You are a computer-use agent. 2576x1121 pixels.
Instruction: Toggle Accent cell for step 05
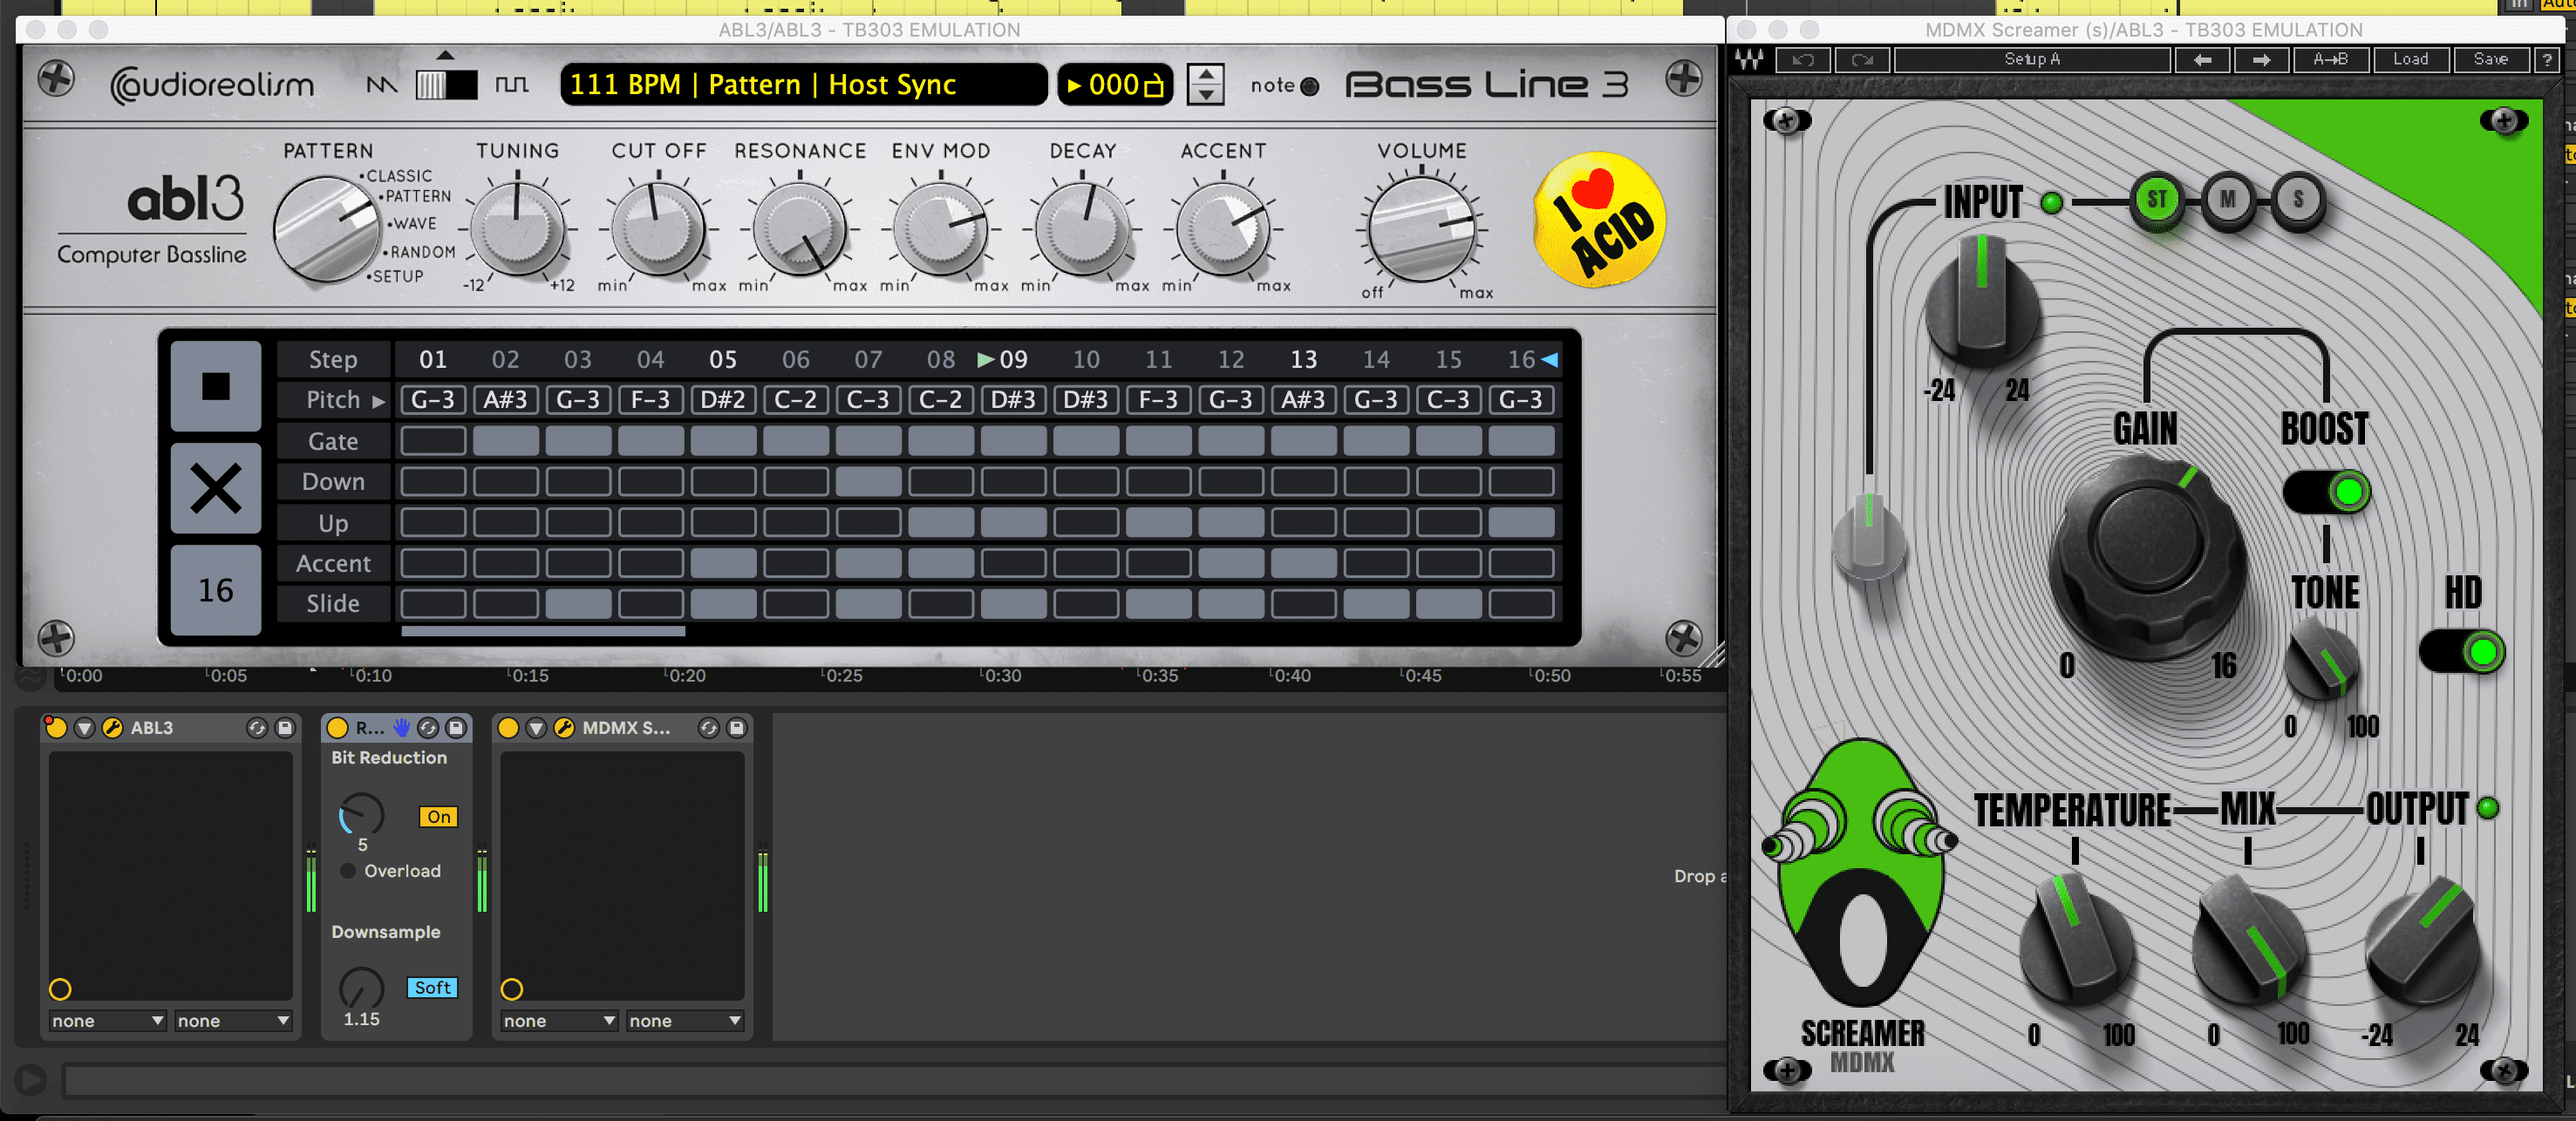pos(723,564)
